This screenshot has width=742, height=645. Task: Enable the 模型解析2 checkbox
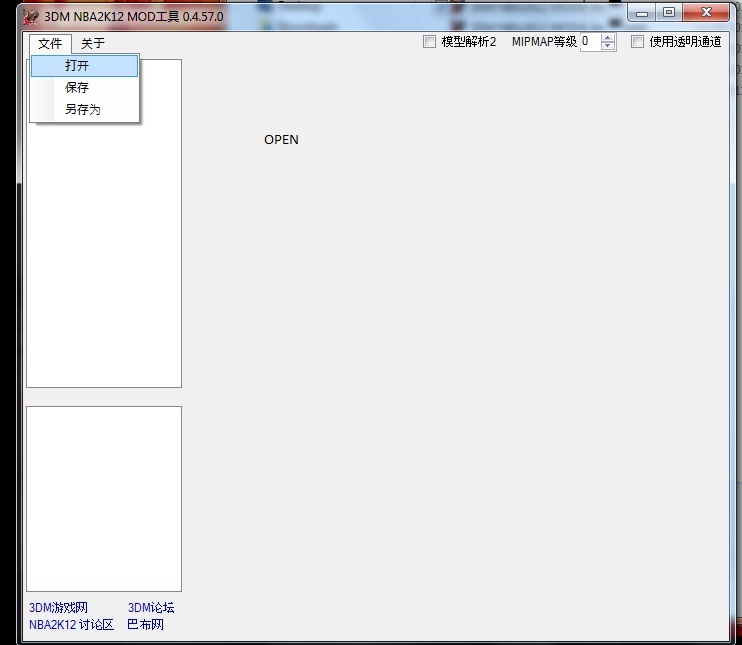coord(429,42)
